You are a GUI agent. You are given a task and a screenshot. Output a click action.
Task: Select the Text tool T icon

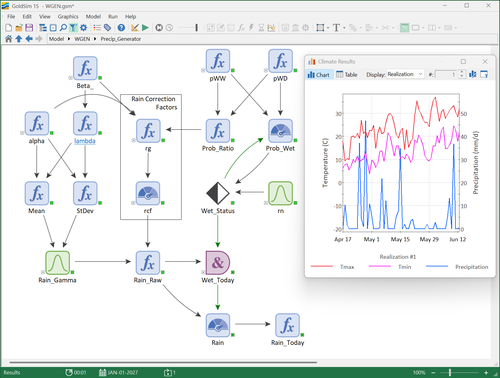pyautogui.click(x=336, y=28)
